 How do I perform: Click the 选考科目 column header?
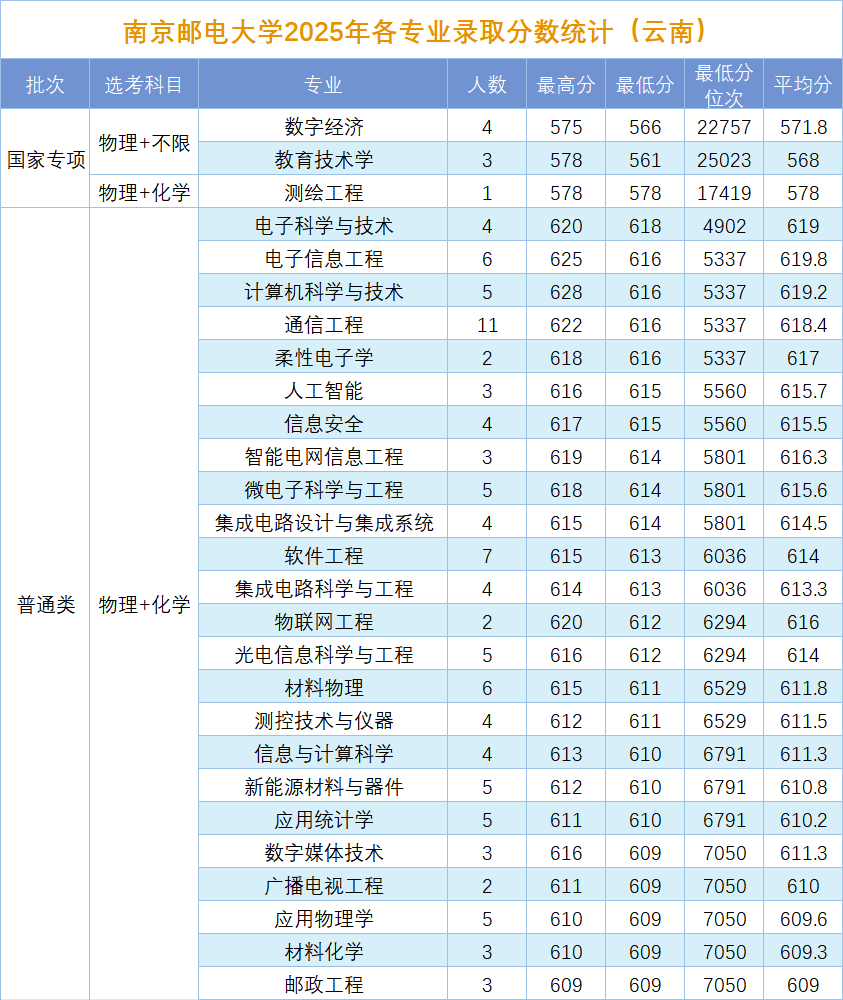144,84
